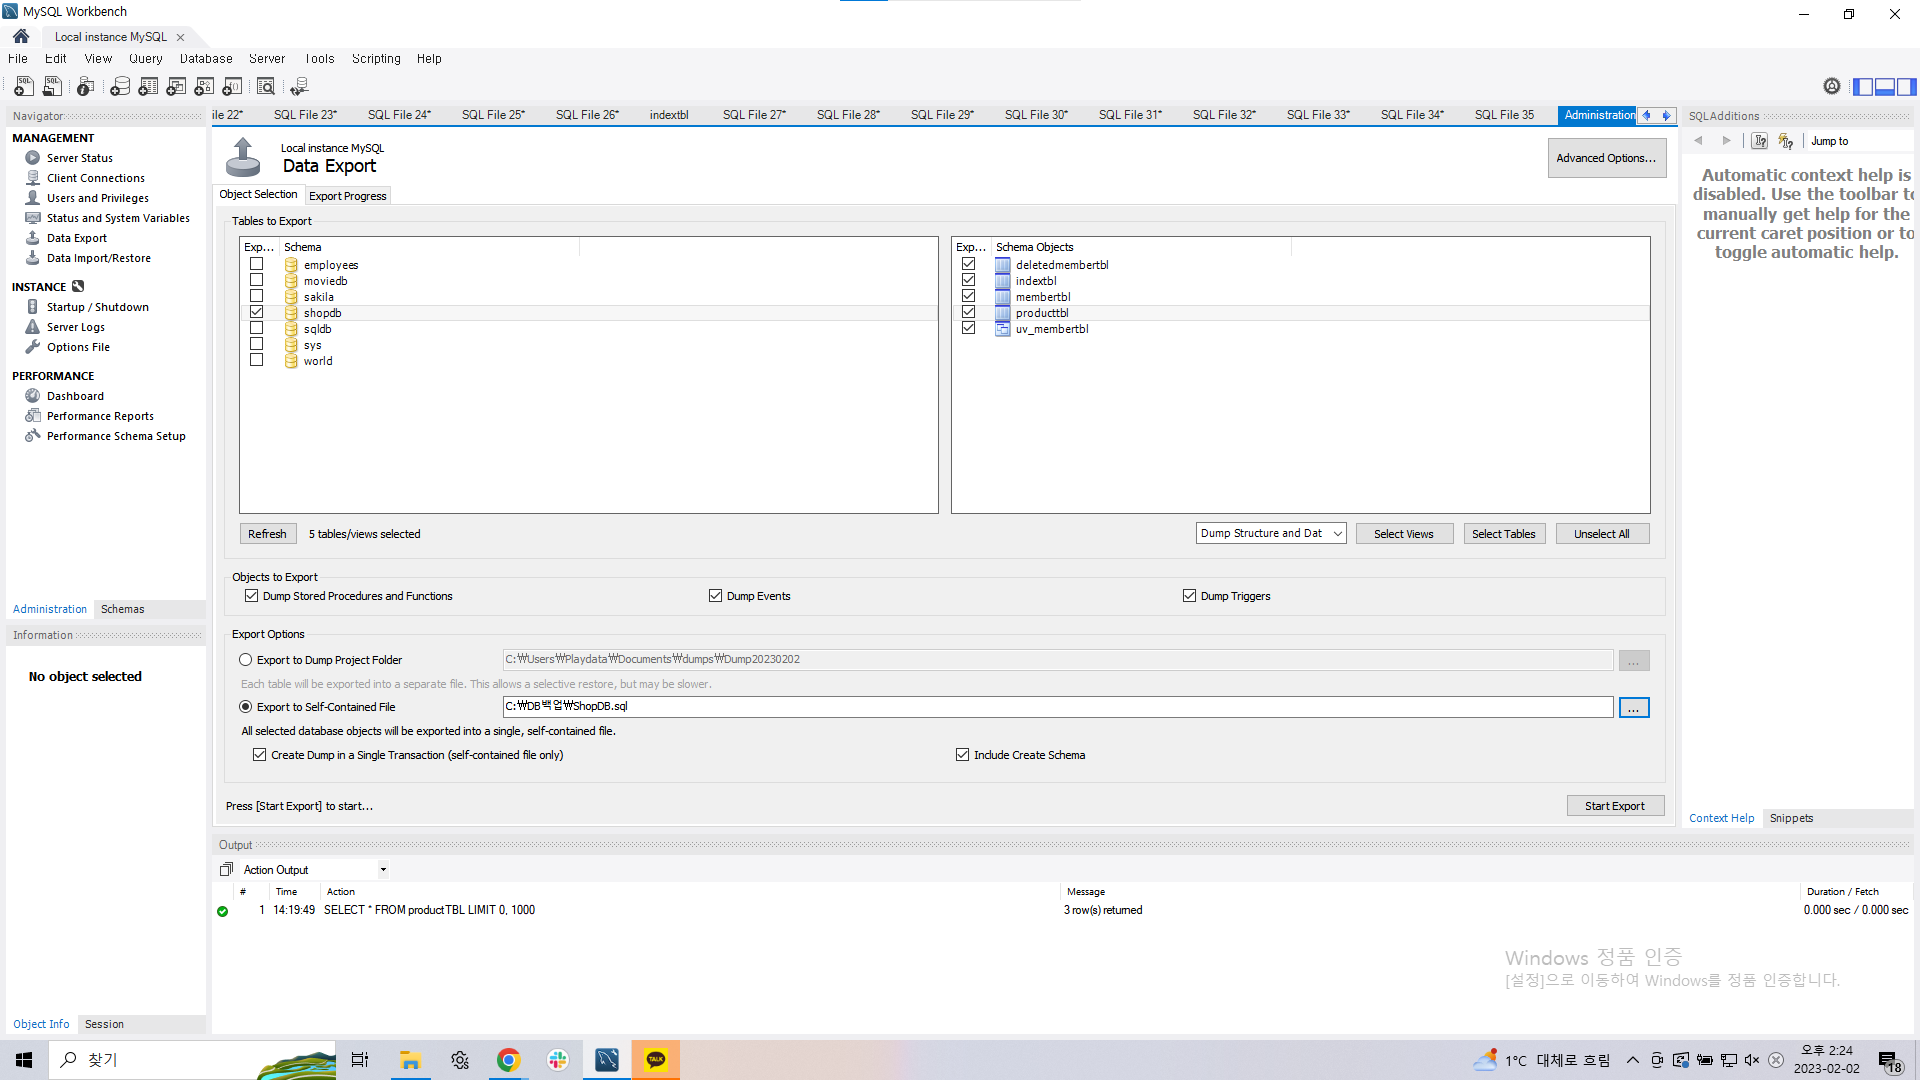
Task: Switch to Schemas navigator tab
Action: click(122, 609)
